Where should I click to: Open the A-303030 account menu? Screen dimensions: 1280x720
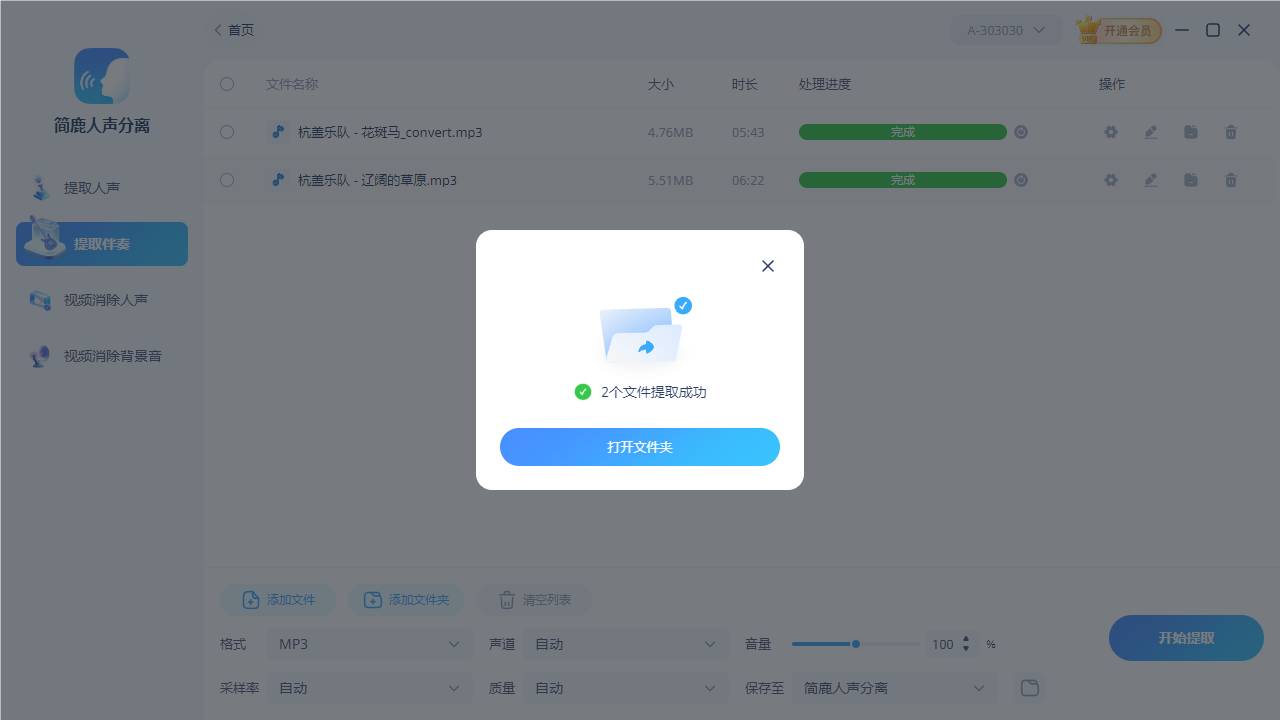(1006, 29)
